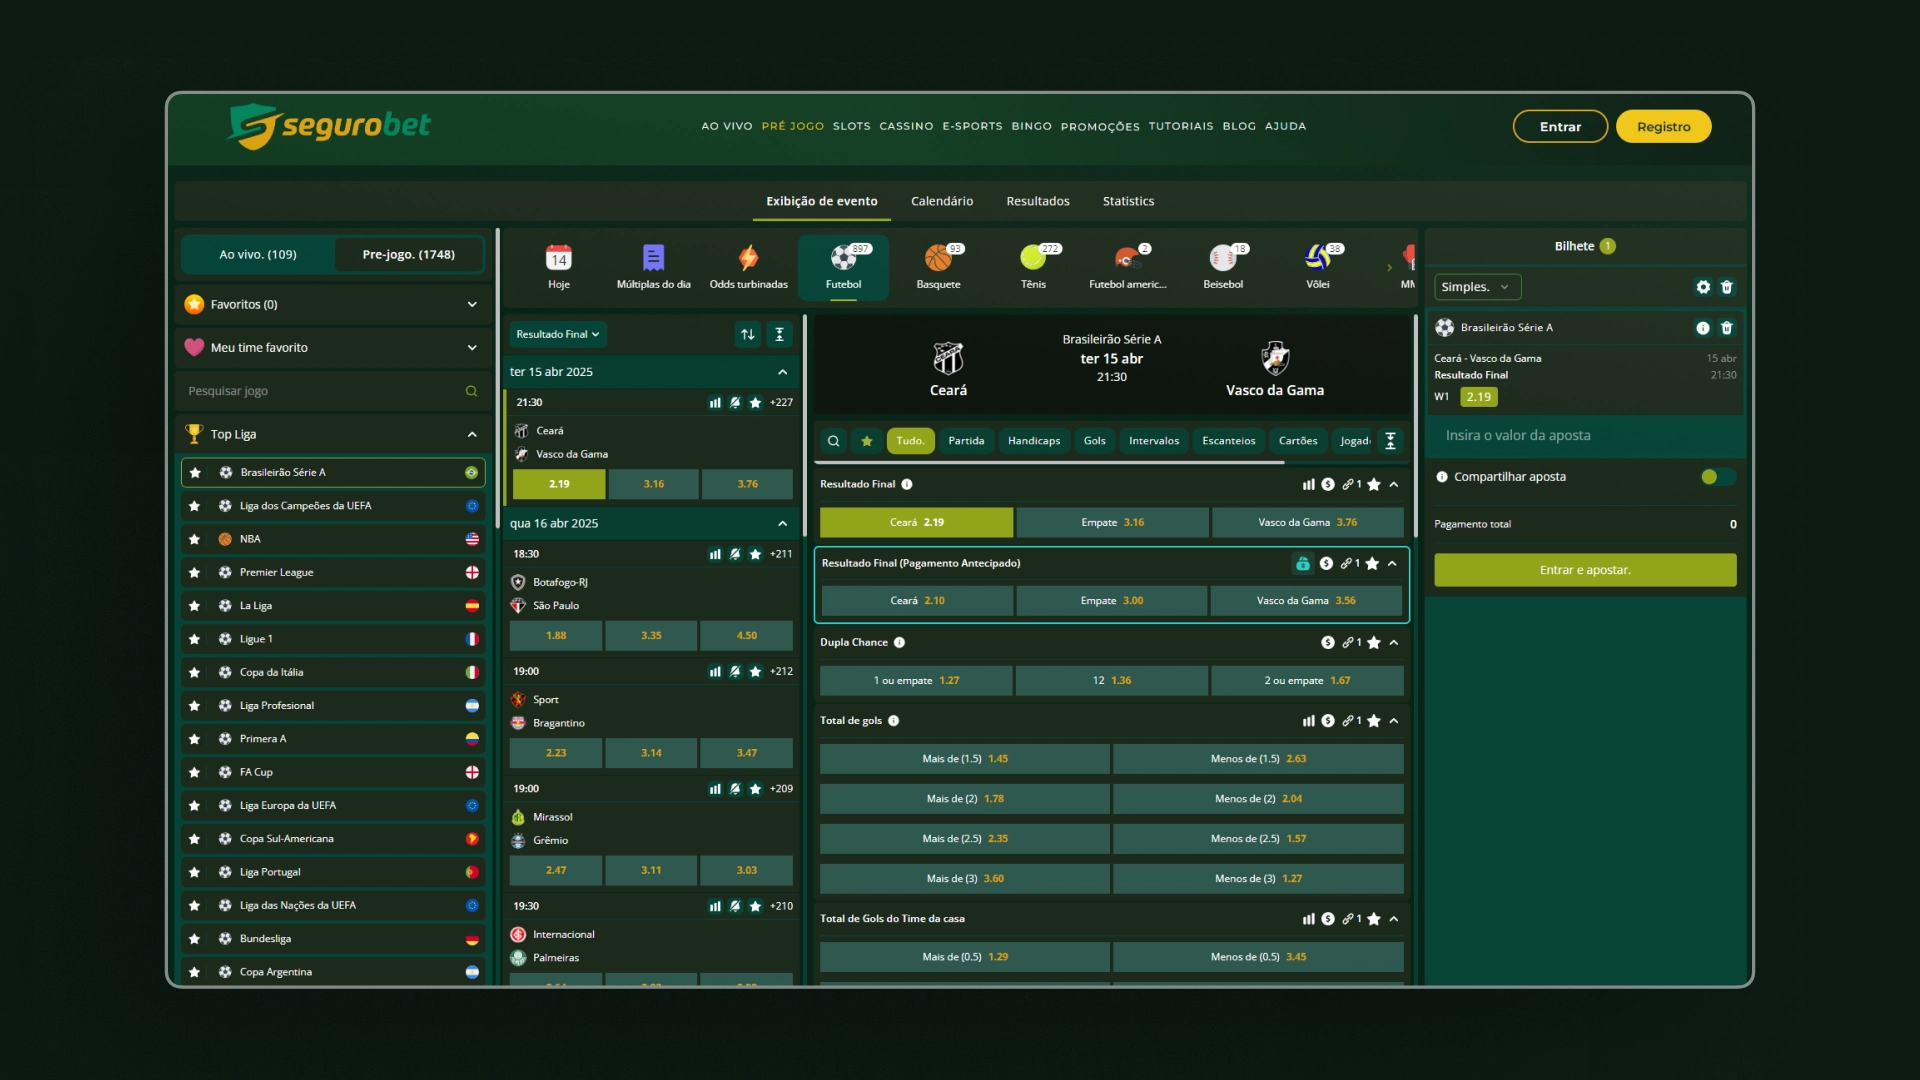The width and height of the screenshot is (1920, 1080).
Task: Collapse qua 16 abr 2025 date group
Action: (783, 524)
